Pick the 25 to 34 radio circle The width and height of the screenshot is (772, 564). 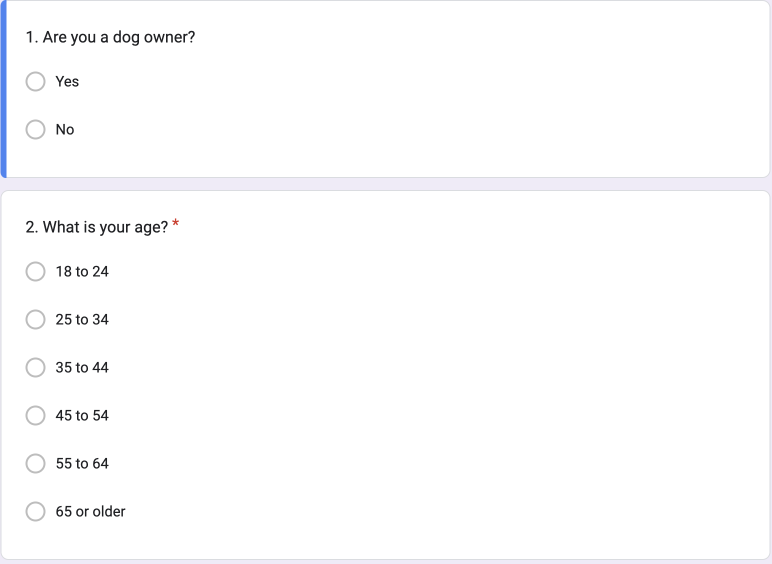36,320
